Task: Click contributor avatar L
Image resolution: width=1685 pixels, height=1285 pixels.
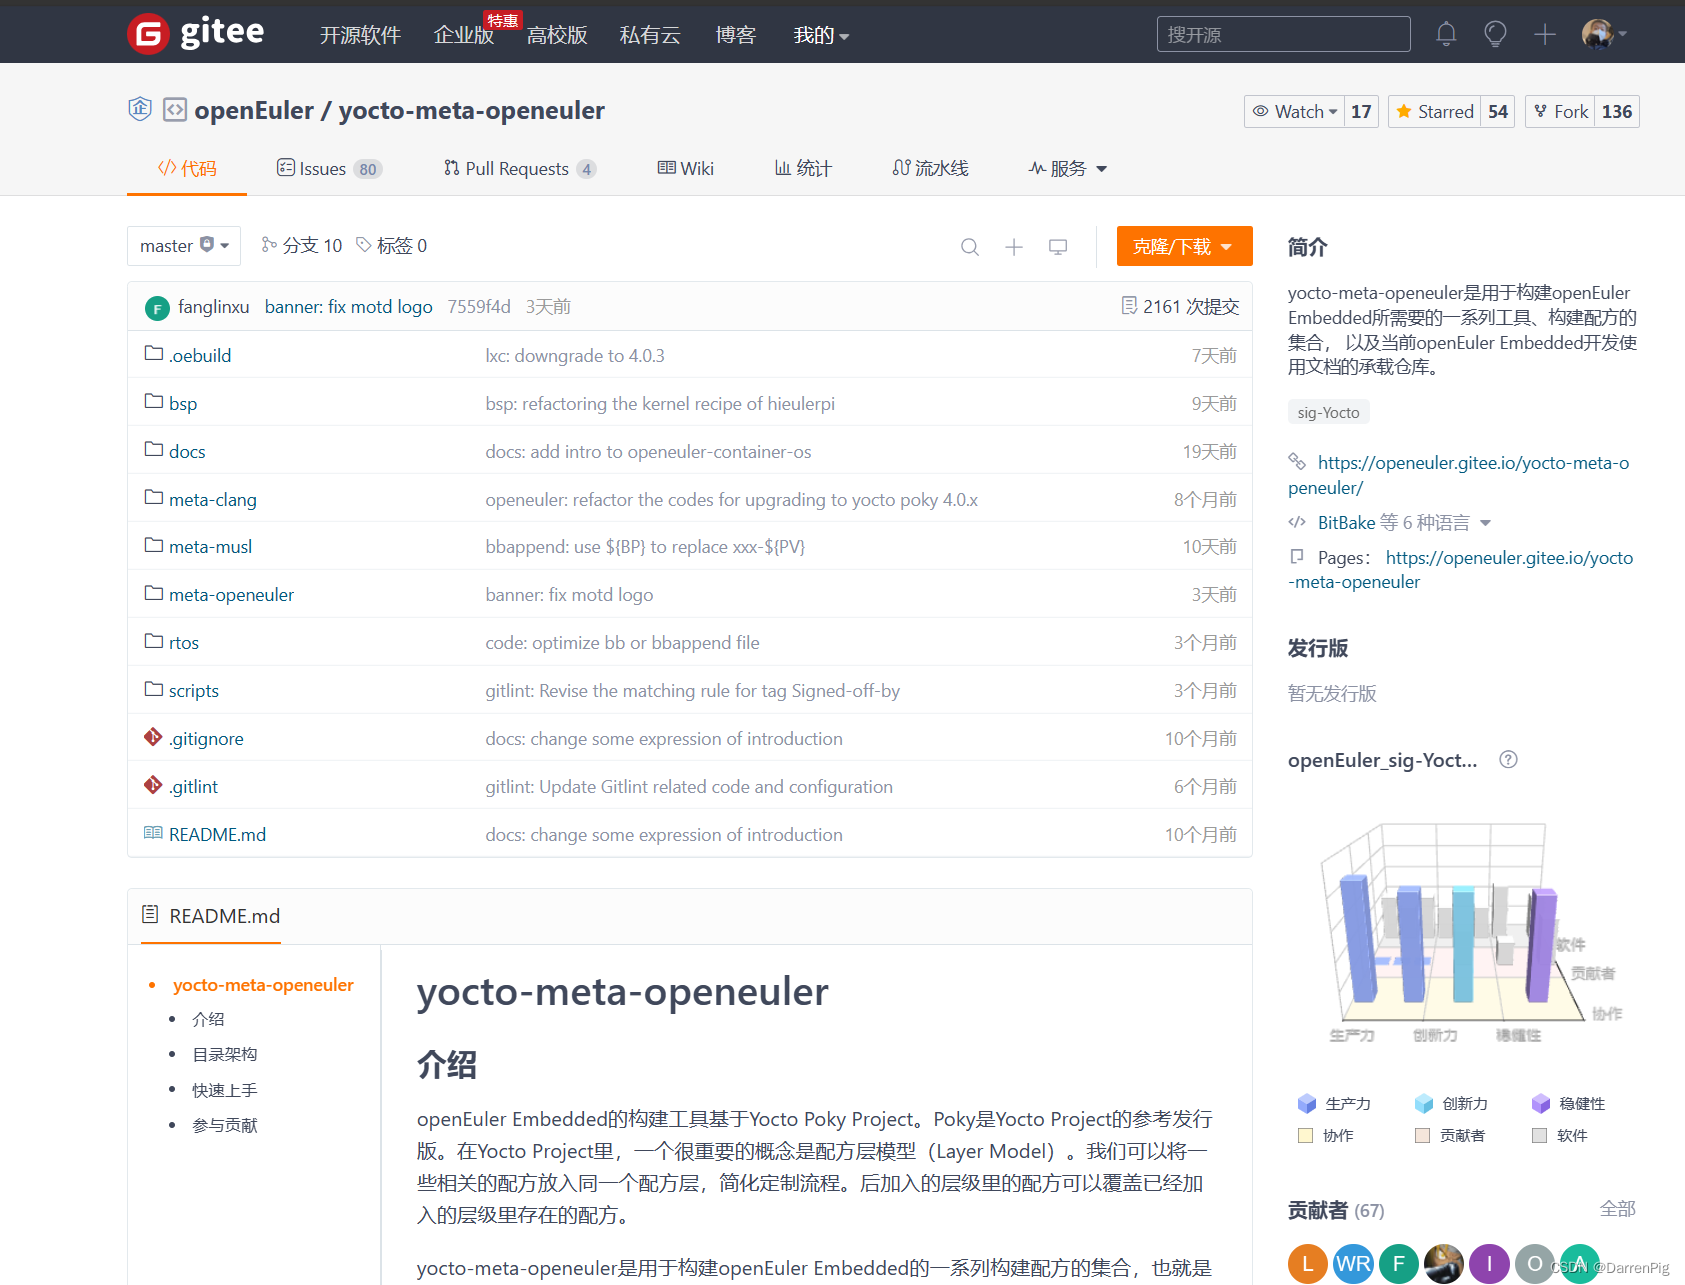Action: pyautogui.click(x=1307, y=1264)
